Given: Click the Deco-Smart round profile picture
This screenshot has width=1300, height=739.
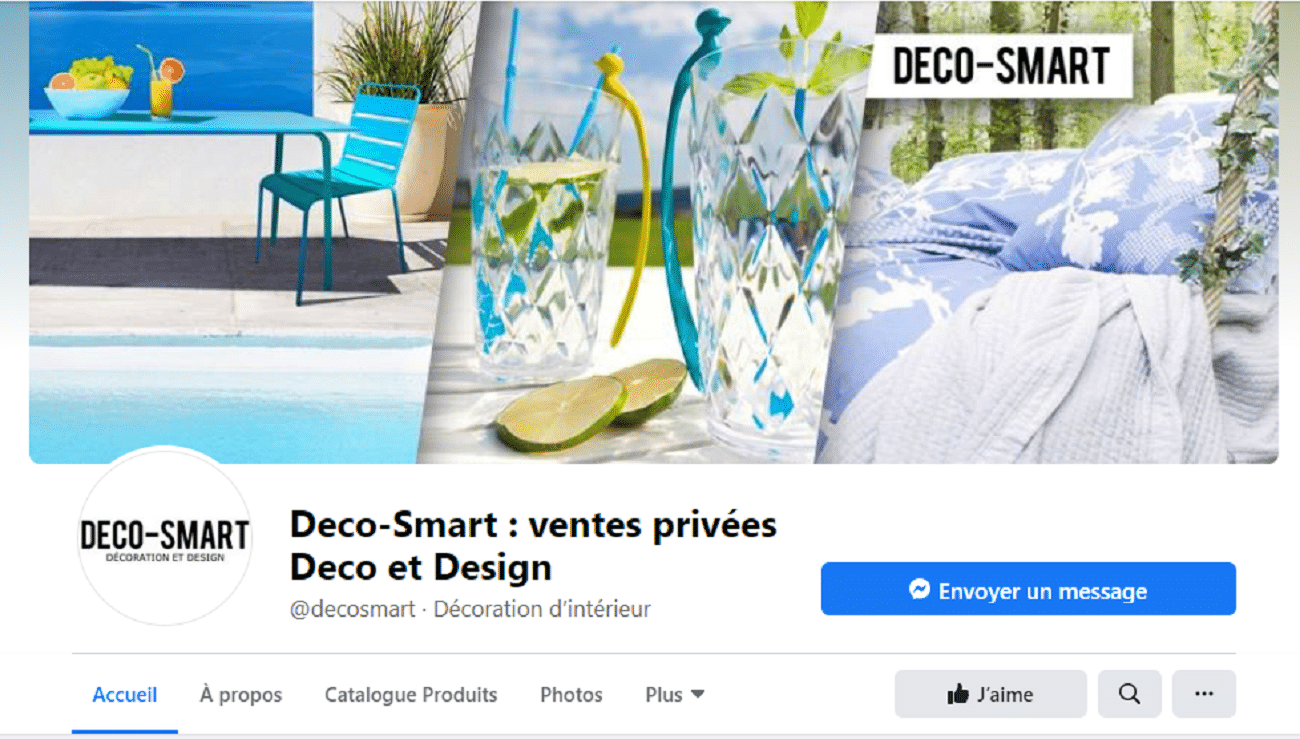Looking at the screenshot, I should pyautogui.click(x=165, y=538).
